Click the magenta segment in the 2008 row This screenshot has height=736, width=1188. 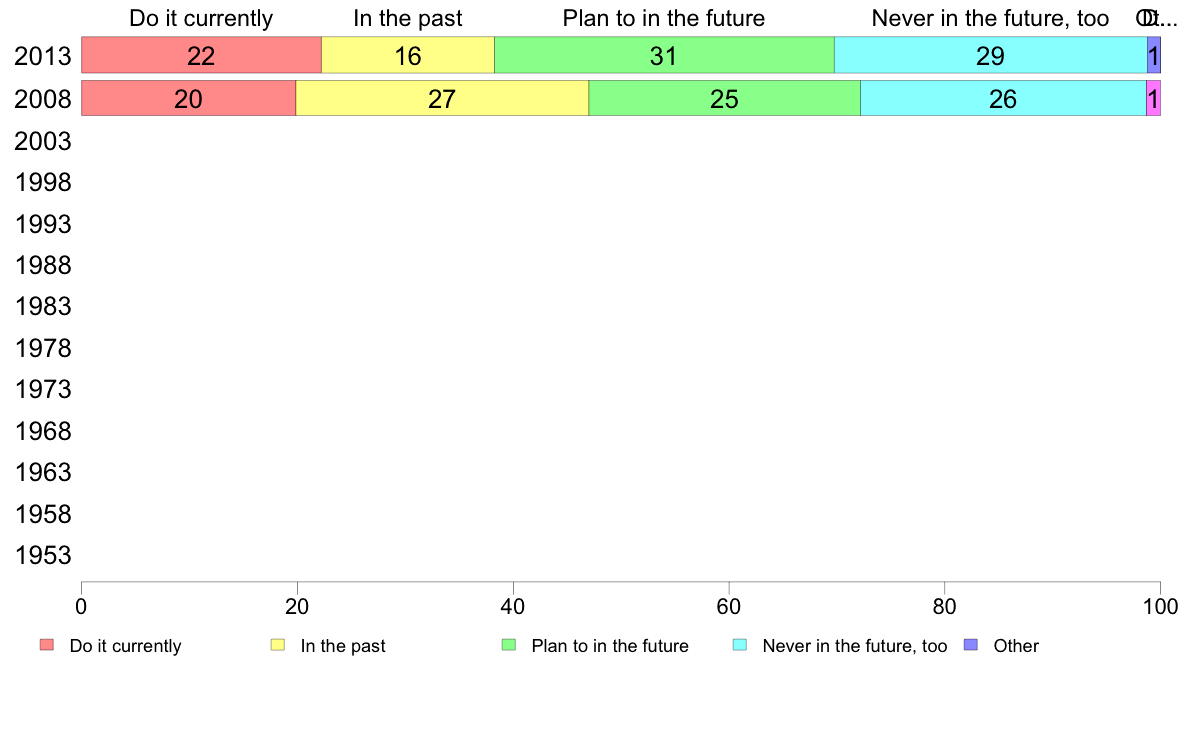click(1153, 99)
